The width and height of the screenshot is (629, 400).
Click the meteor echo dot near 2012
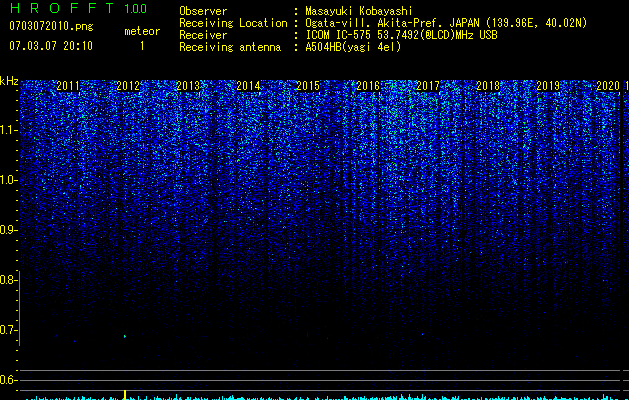click(125, 336)
